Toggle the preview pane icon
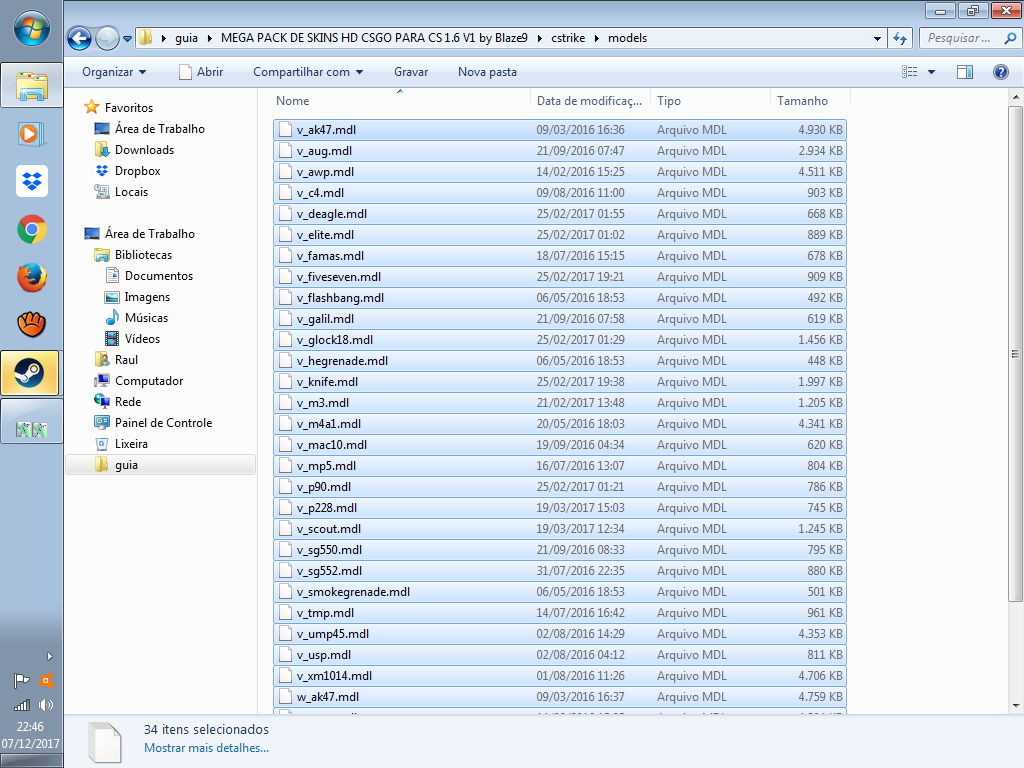This screenshot has height=768, width=1024. (x=965, y=72)
